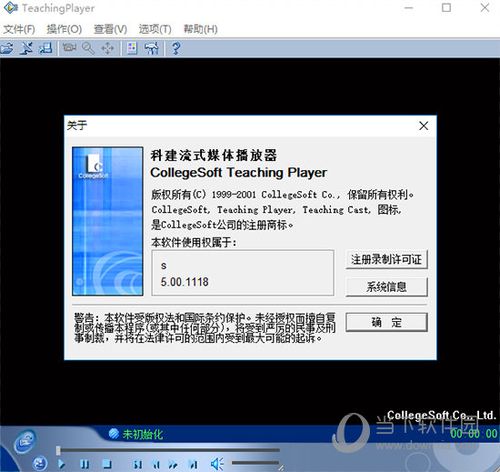Click the question mark help icon

coord(176,48)
